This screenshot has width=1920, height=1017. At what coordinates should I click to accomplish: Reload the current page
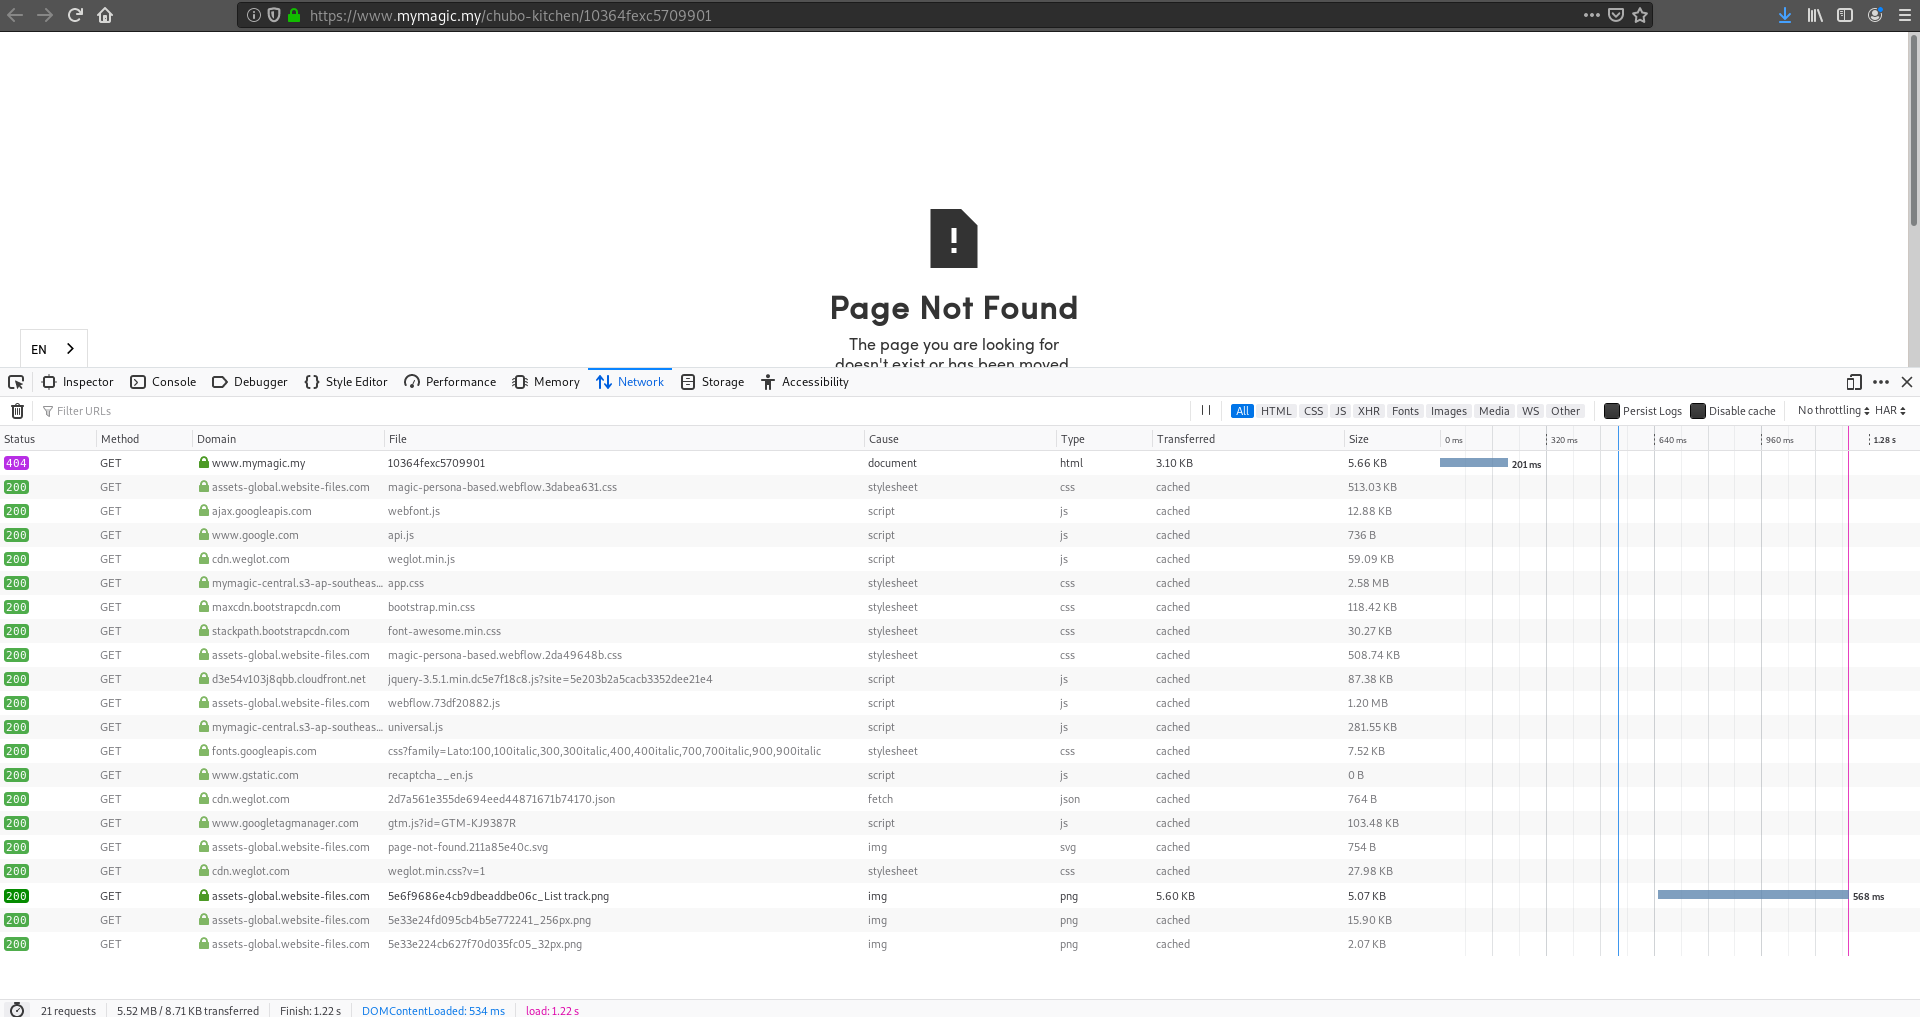coord(74,15)
